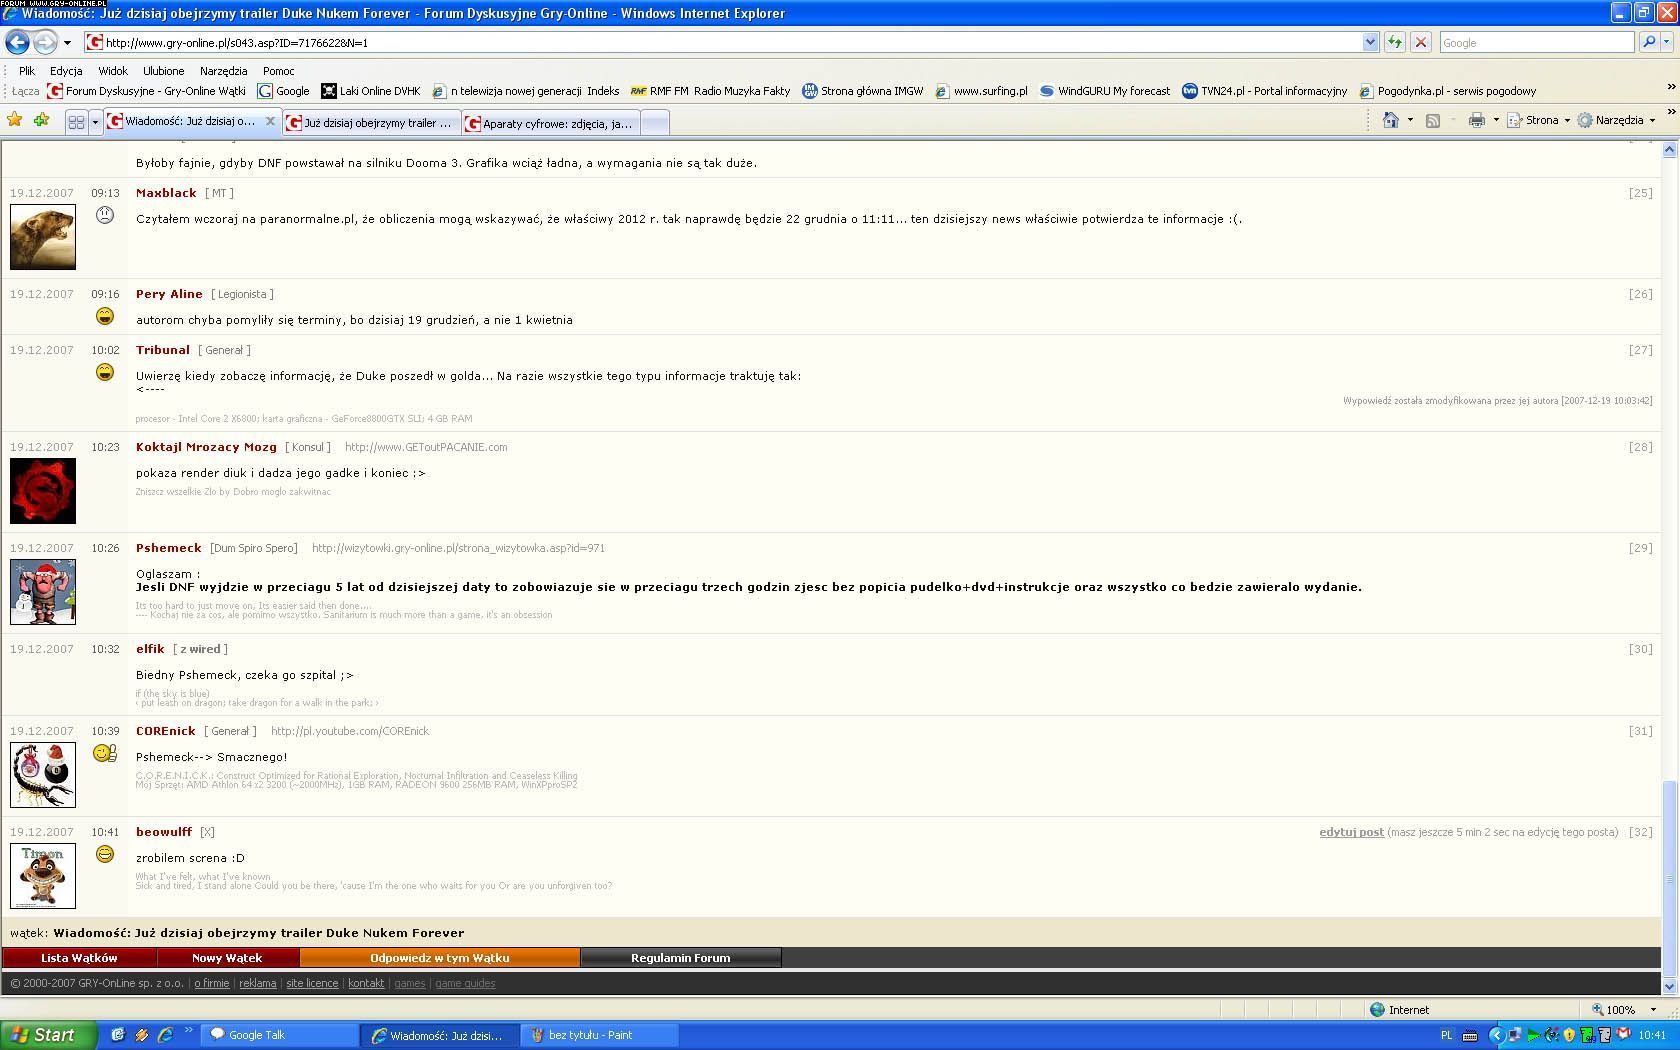Open the Narzędzia command bar dropdown
Image resolution: width=1680 pixels, height=1050 pixels.
click(1618, 120)
